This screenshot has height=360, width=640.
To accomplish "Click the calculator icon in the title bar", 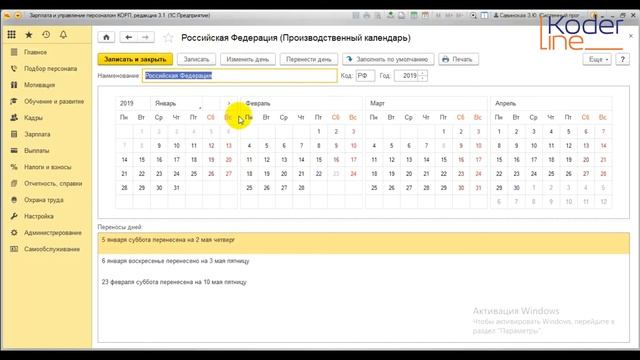I will point(414,15).
